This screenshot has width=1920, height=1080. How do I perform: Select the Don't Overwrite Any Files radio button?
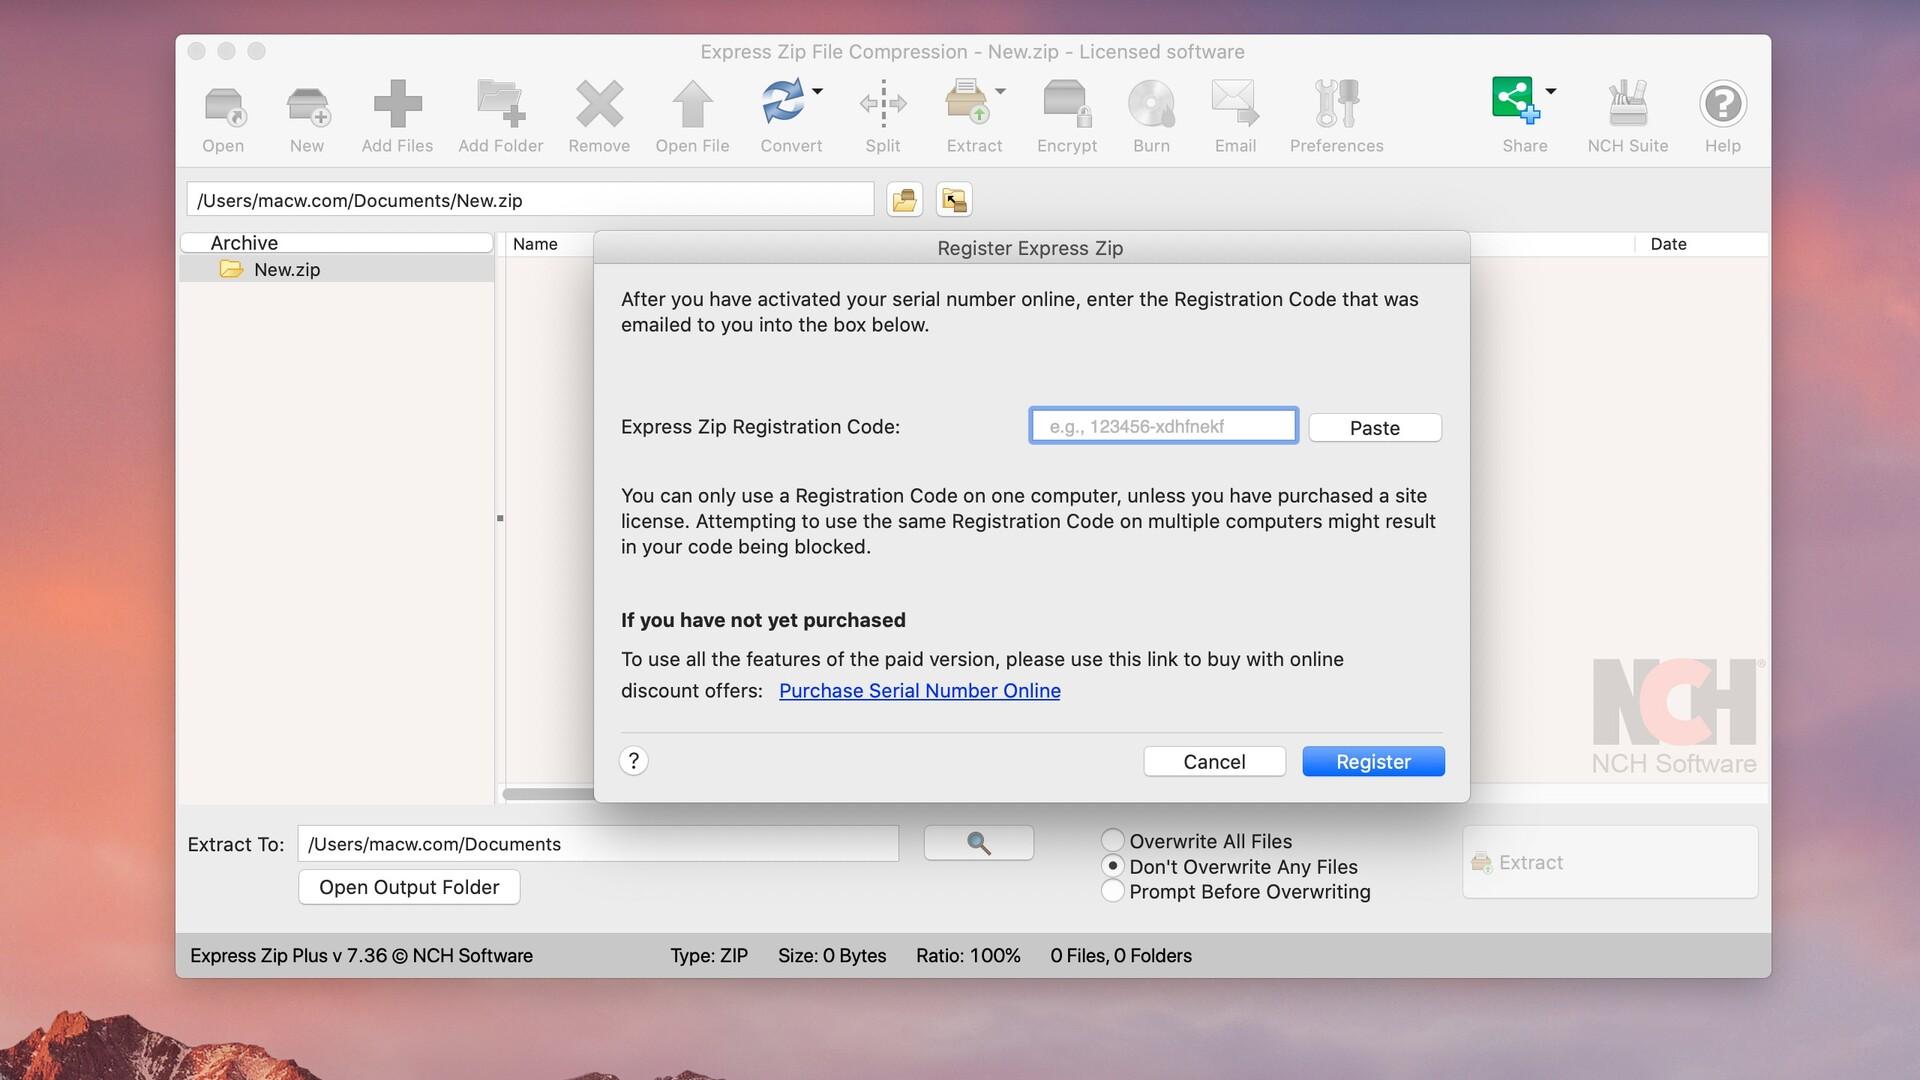point(1113,866)
